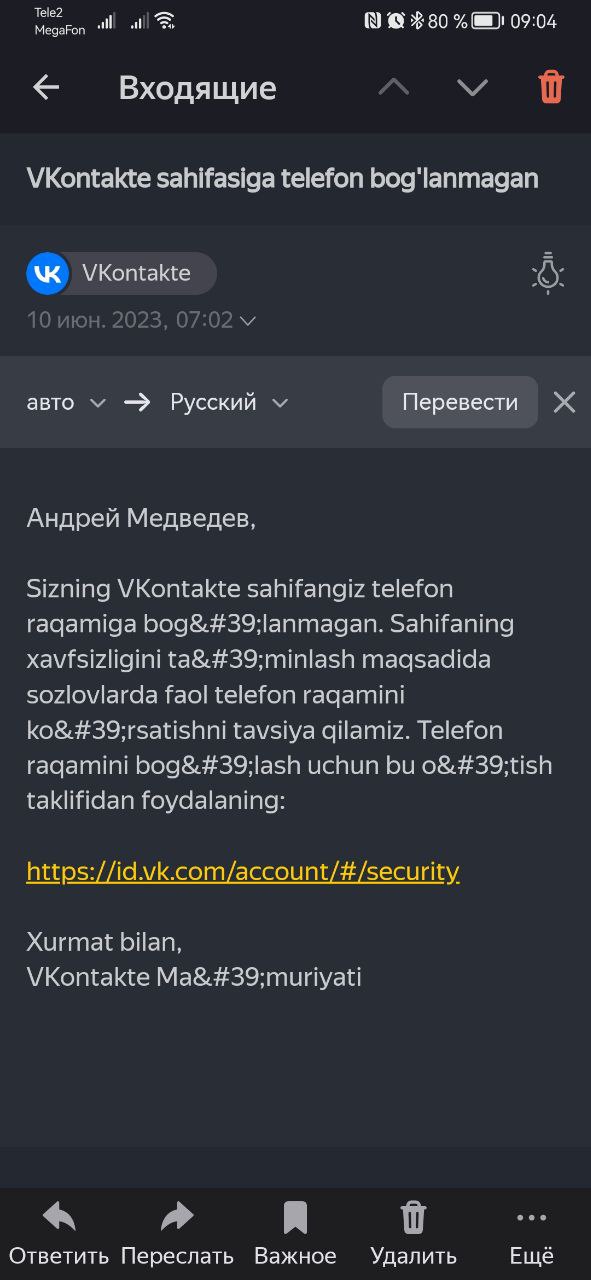The image size is (591, 1280).
Task: Tap the battery indicator in status bar
Action: 487,21
